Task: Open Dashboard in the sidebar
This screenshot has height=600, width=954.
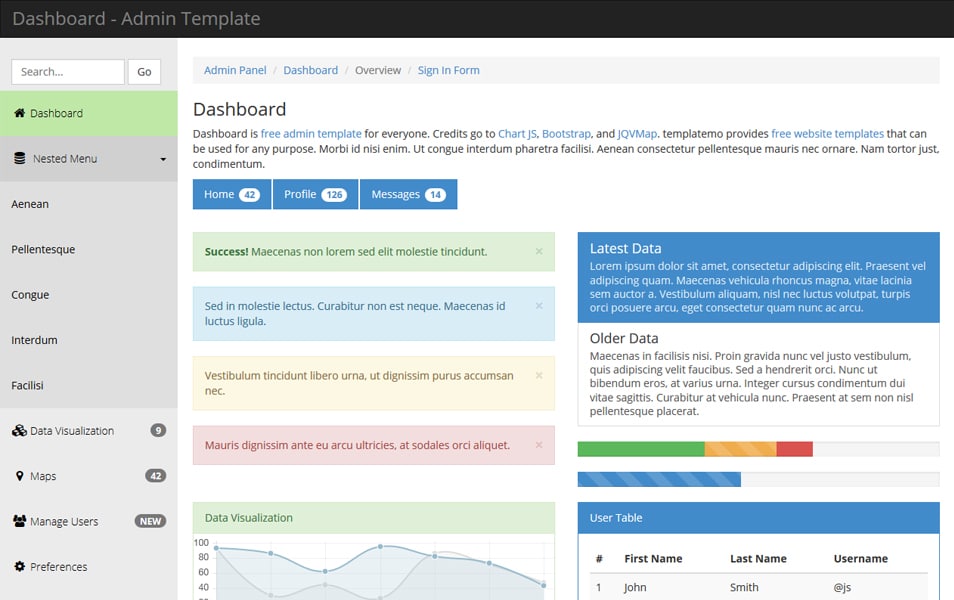Action: click(x=89, y=113)
